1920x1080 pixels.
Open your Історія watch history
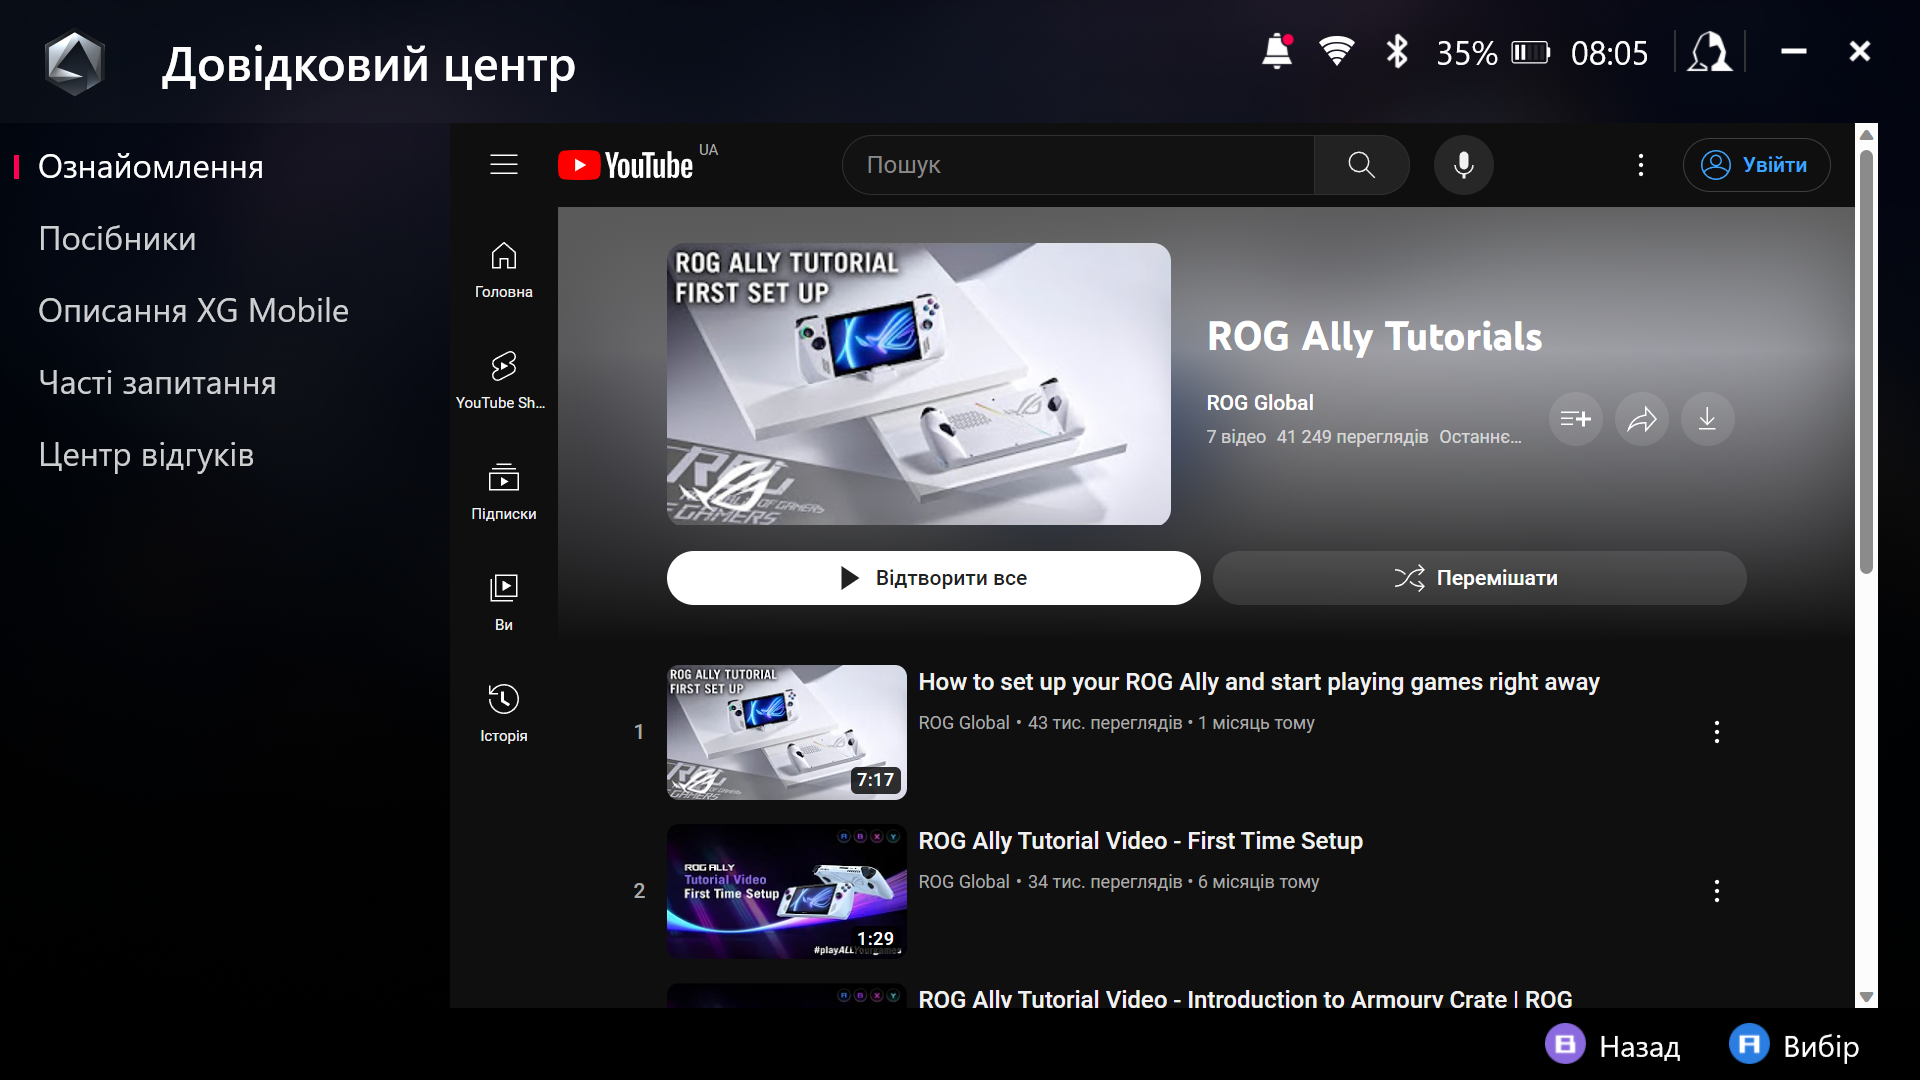[x=503, y=710]
